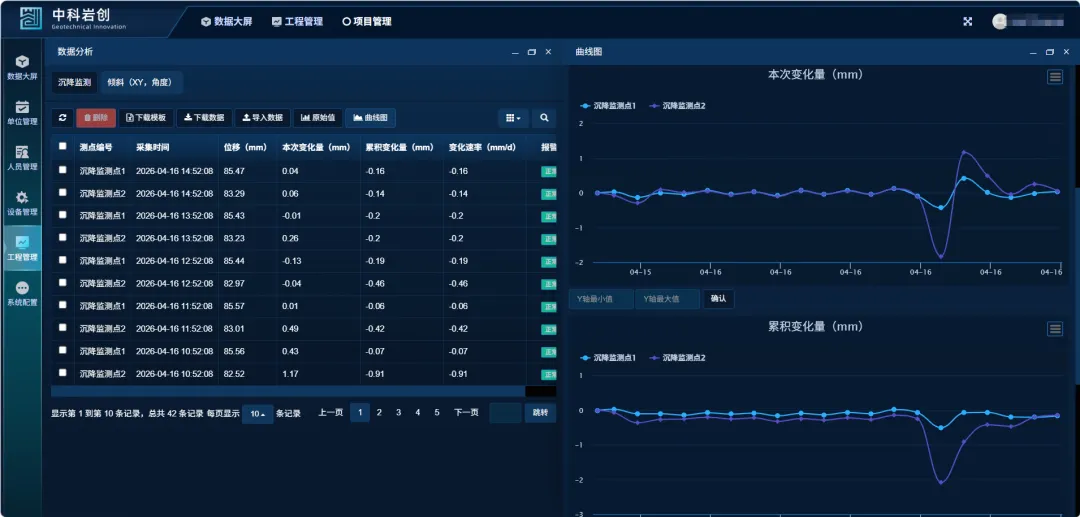Click the refresh icon in the data toolbar
Image resolution: width=1080 pixels, height=517 pixels.
(x=62, y=118)
